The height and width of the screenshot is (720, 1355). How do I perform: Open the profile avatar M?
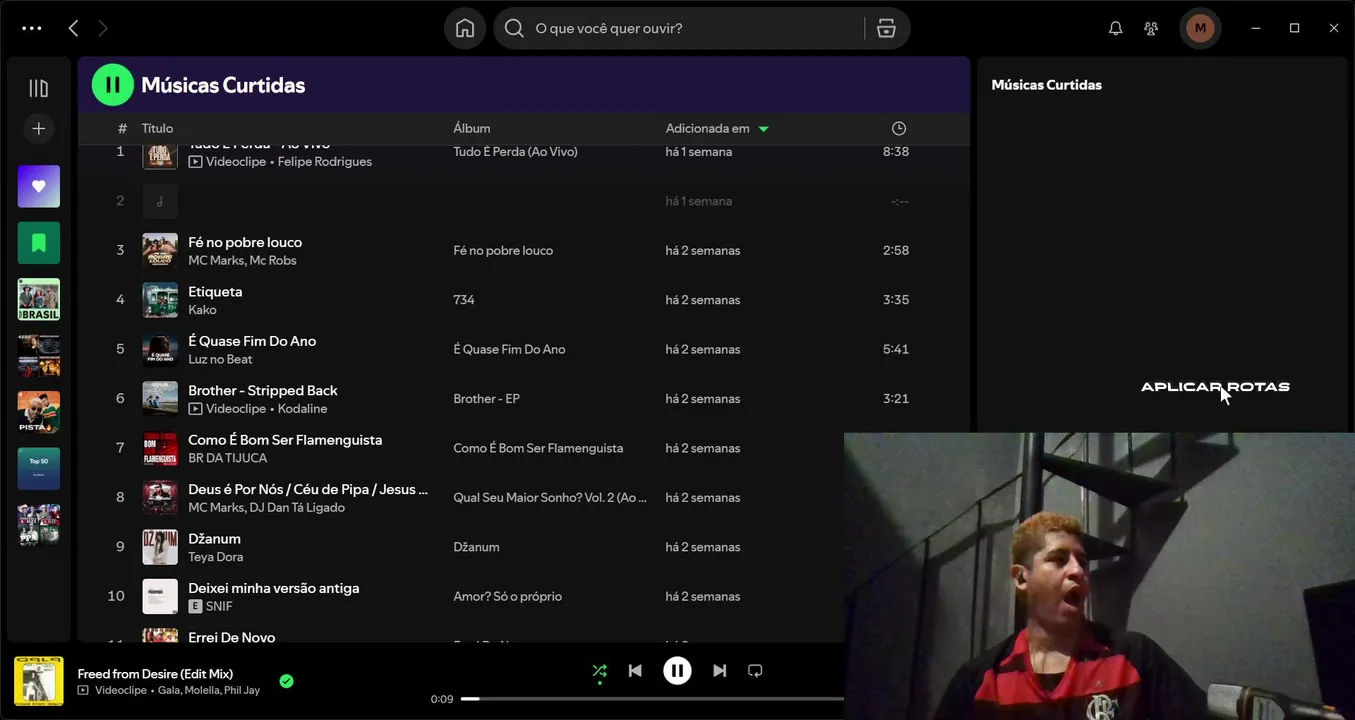(1200, 28)
